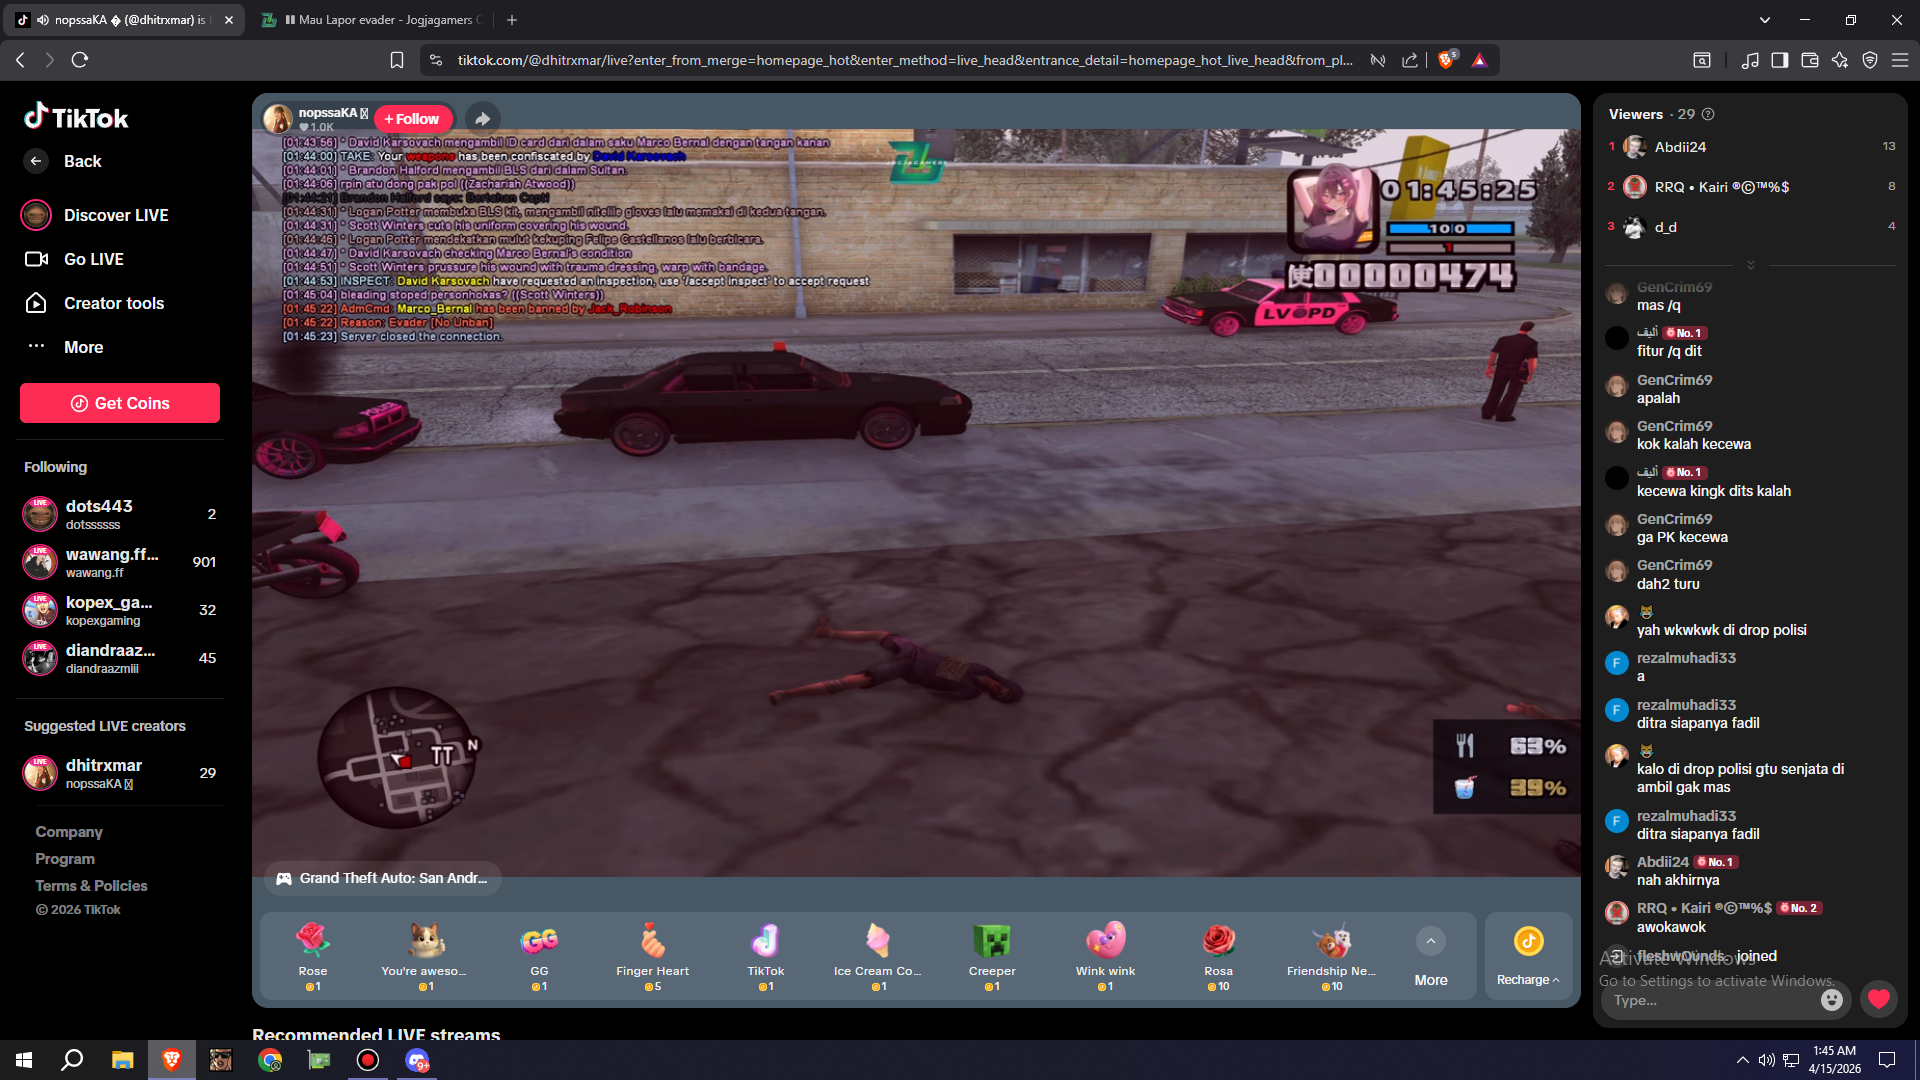Expand Terms & Policies footer section
Image resolution: width=1920 pixels, height=1080 pixels.
pyautogui.click(x=91, y=886)
